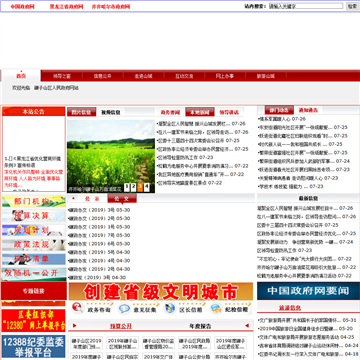Open document 碾政办发（2019）7号 05-30
360x360 pixels.
click(x=99, y=235)
